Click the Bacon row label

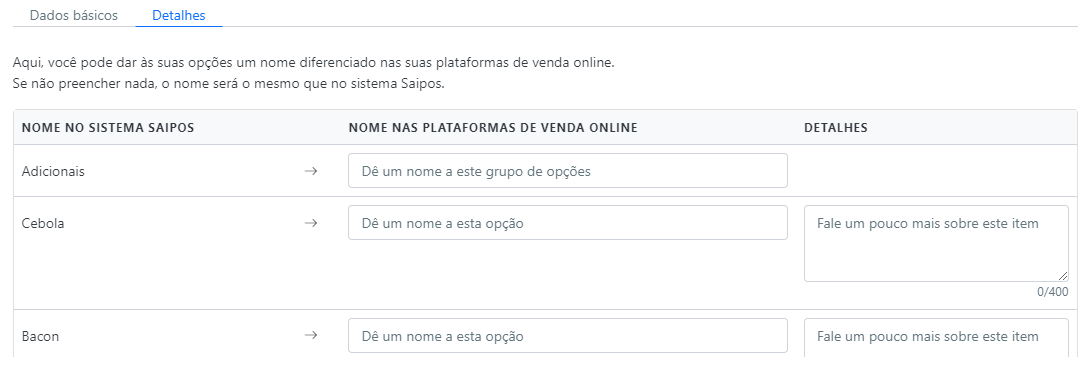tap(40, 336)
